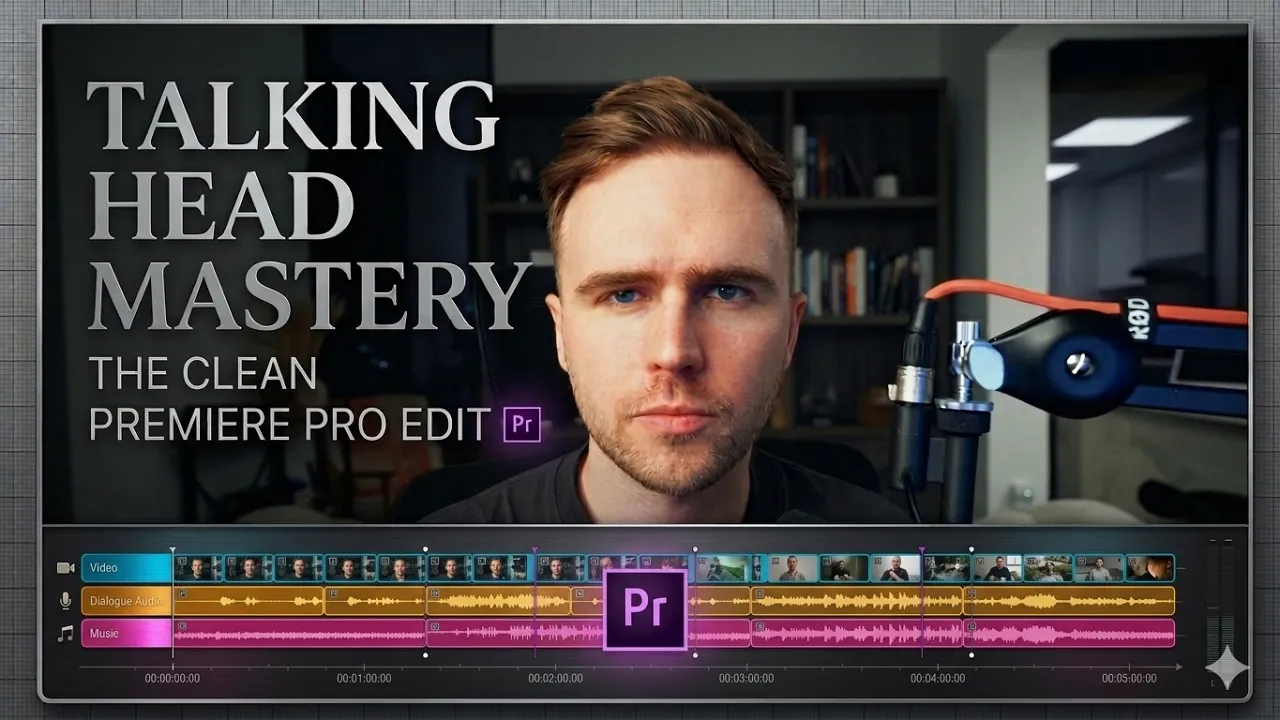Click the small Pr logo after the subtitle
1280x720 pixels.
tap(521, 423)
